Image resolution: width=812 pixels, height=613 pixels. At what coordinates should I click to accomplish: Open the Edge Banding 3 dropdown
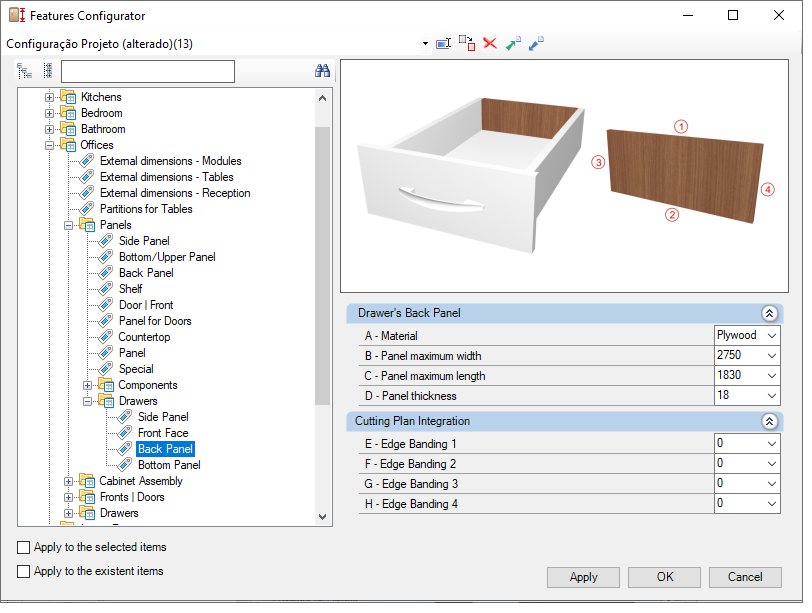pyautogui.click(x=772, y=484)
